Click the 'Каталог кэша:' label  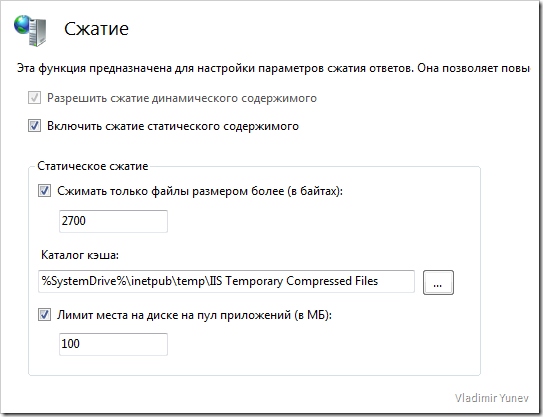80,255
